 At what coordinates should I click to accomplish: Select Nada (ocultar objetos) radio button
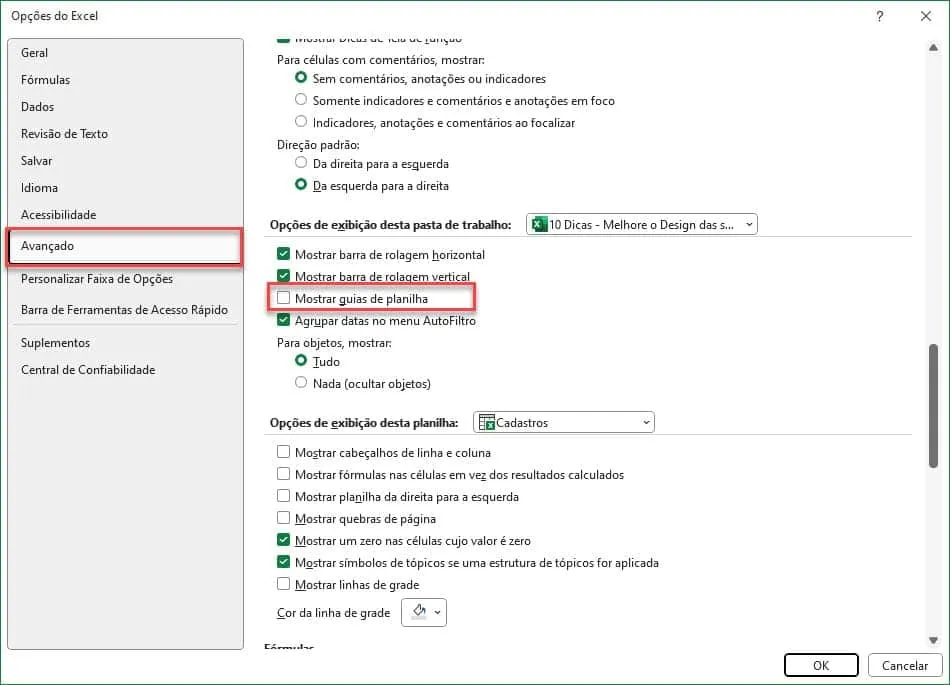[301, 383]
